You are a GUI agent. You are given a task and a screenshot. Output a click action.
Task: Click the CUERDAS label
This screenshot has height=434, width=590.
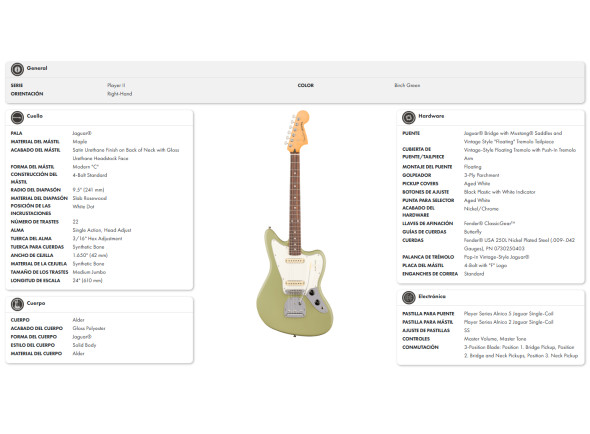point(413,240)
